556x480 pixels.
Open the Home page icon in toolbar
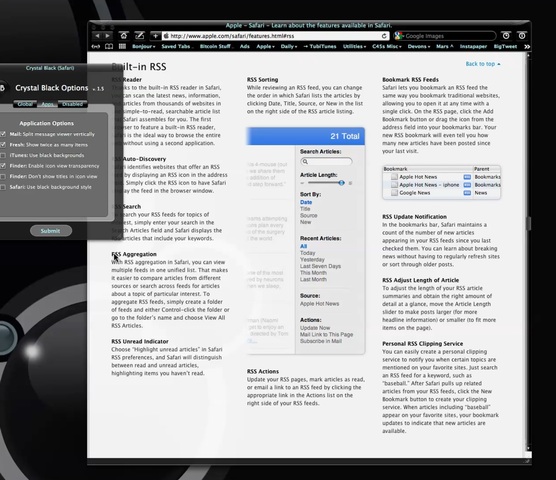[x=124, y=36]
